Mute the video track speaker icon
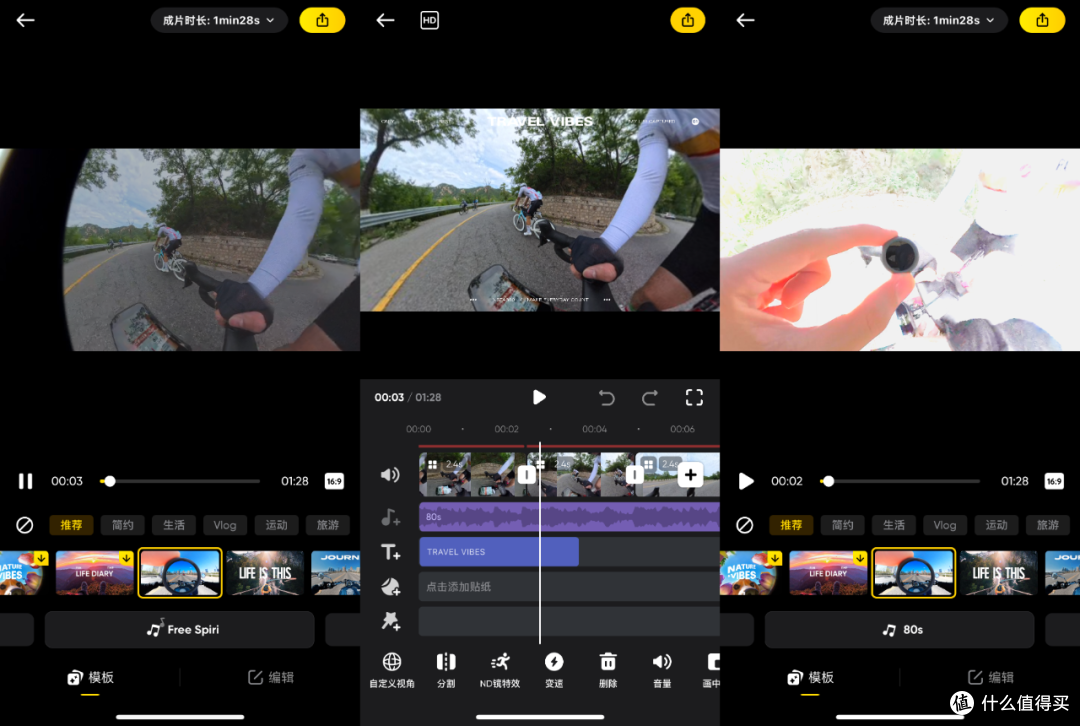Viewport: 1080px width, 726px height. (390, 475)
